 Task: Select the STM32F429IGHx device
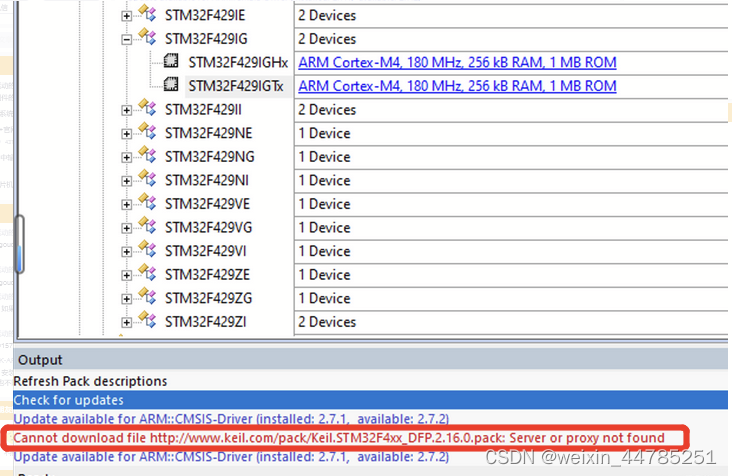click(x=238, y=63)
